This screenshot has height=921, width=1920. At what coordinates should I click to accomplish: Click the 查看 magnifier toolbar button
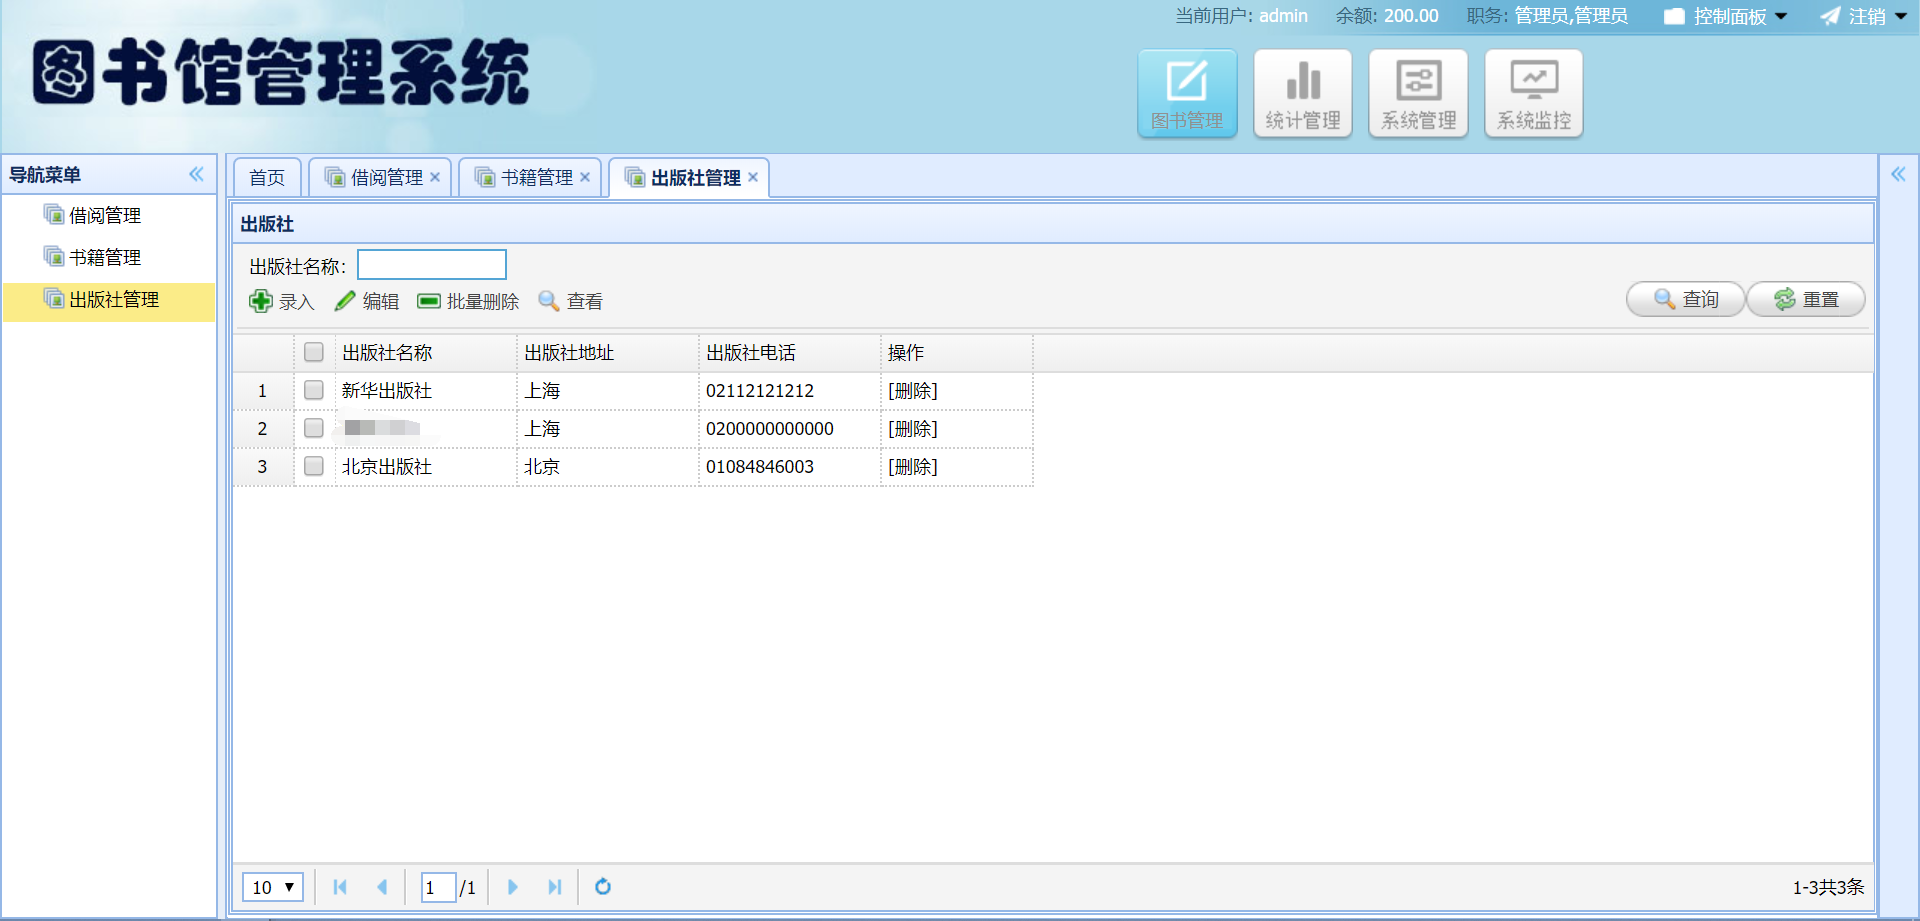pos(570,301)
